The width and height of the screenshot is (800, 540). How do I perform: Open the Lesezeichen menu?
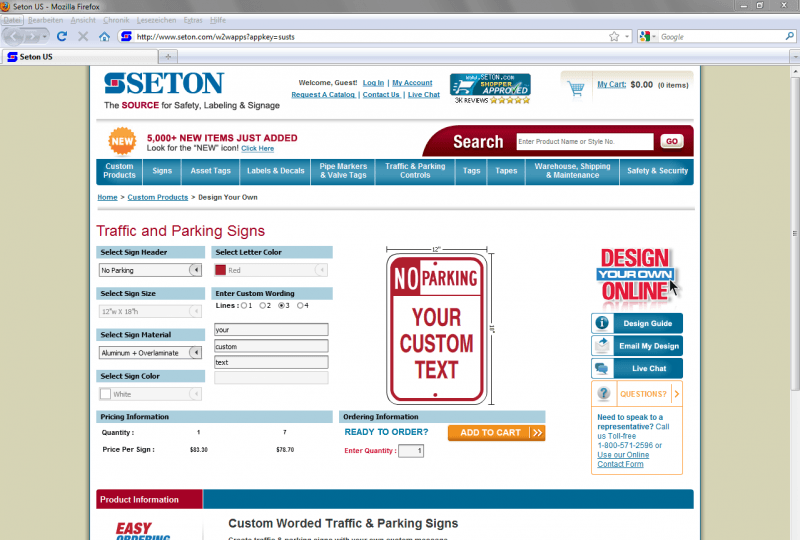156,20
